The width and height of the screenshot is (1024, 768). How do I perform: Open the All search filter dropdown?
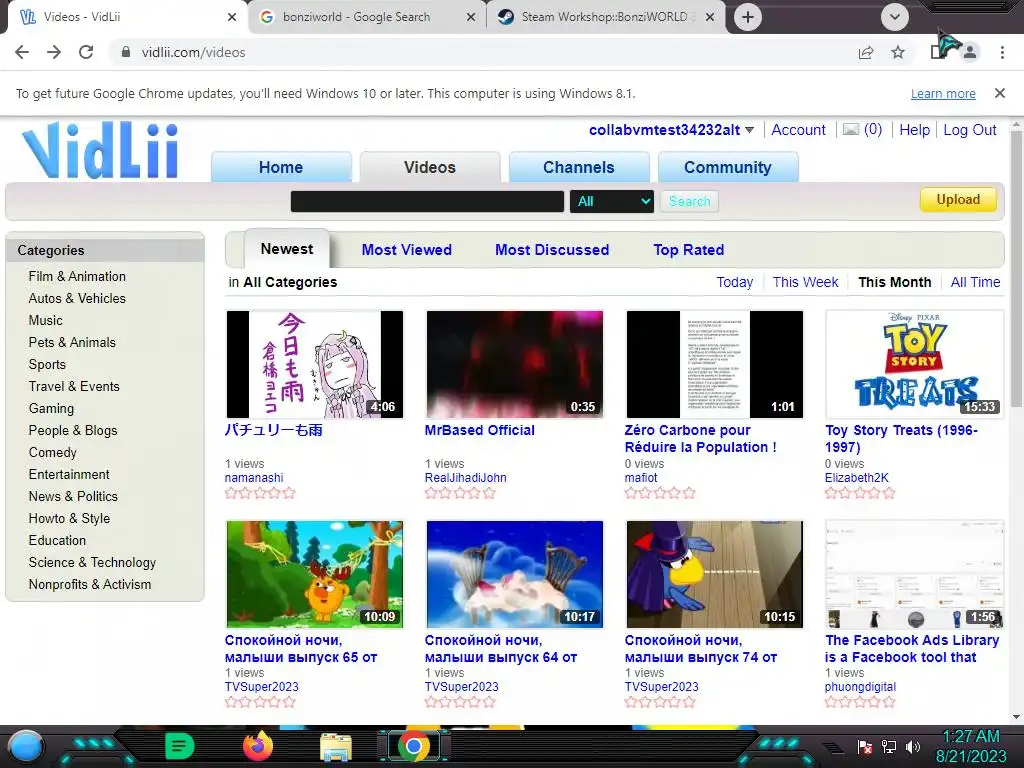[612, 201]
